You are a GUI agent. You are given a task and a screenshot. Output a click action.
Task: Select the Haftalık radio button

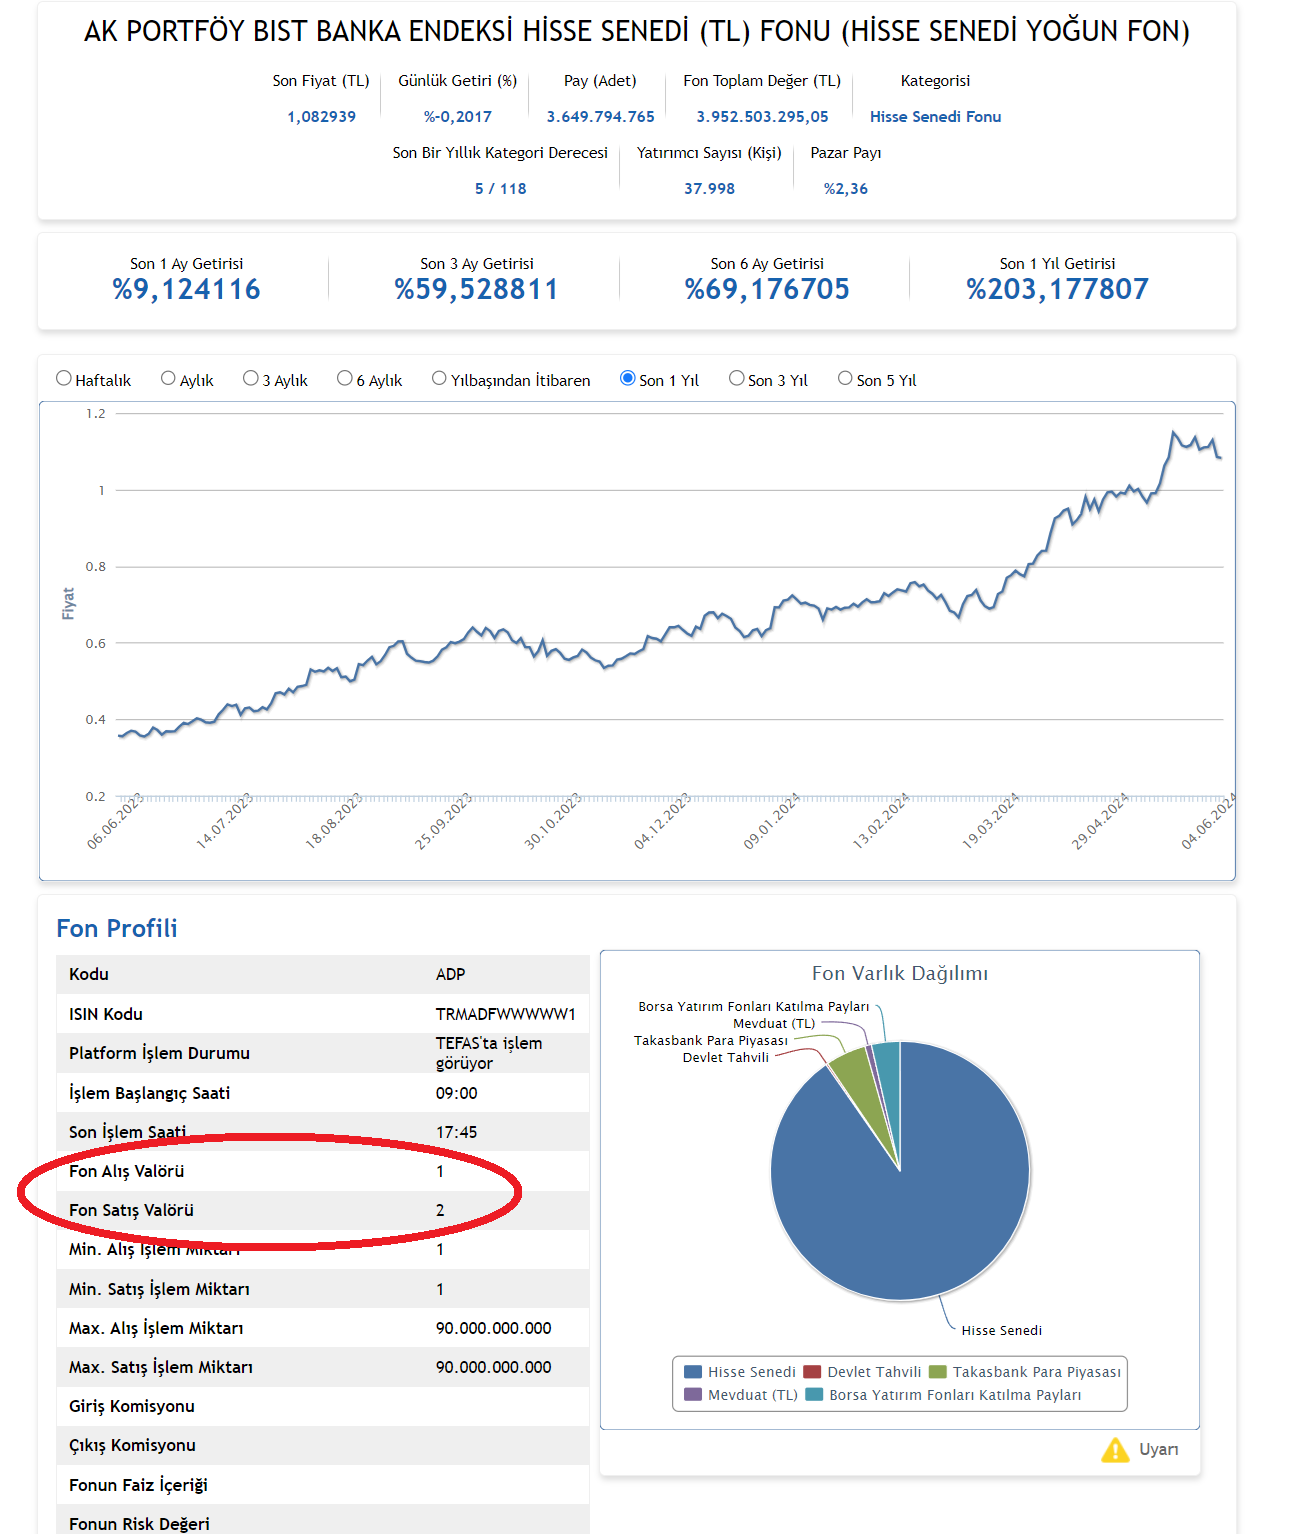64,378
